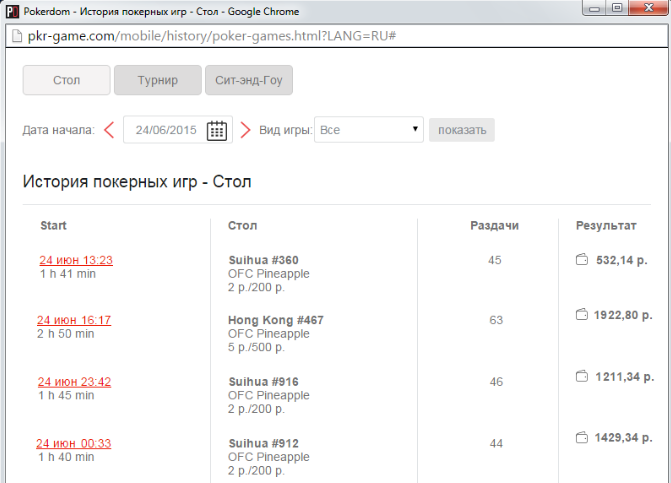This screenshot has width=671, height=483.
Task: Click the Start column header
Action: [x=53, y=225]
